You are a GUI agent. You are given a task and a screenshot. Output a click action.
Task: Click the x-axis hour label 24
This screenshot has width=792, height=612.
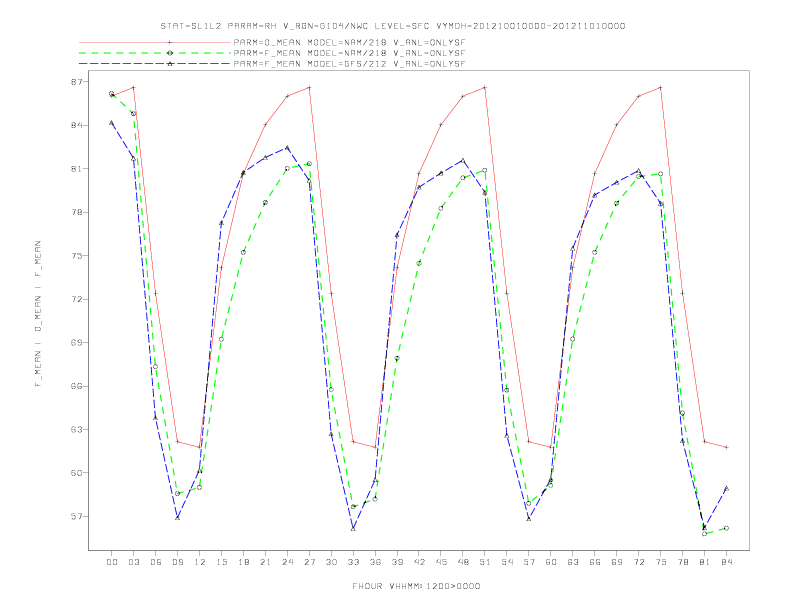[287, 562]
